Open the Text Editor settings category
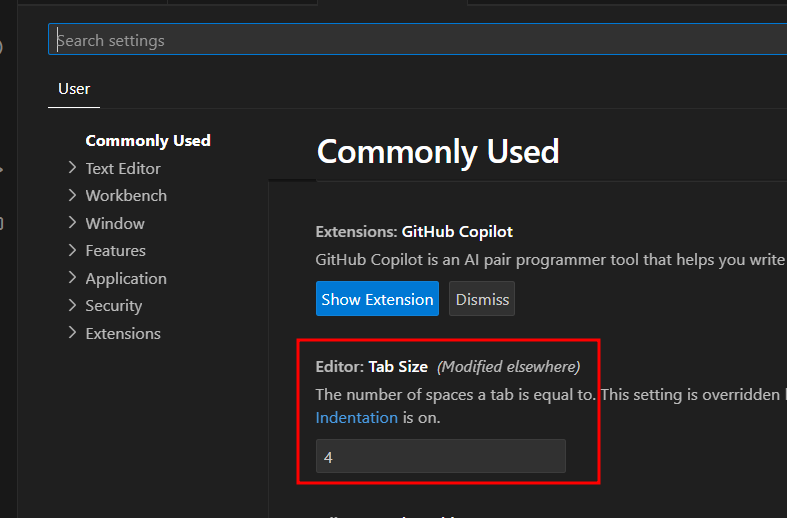The image size is (787, 518). pyautogui.click(x=123, y=168)
